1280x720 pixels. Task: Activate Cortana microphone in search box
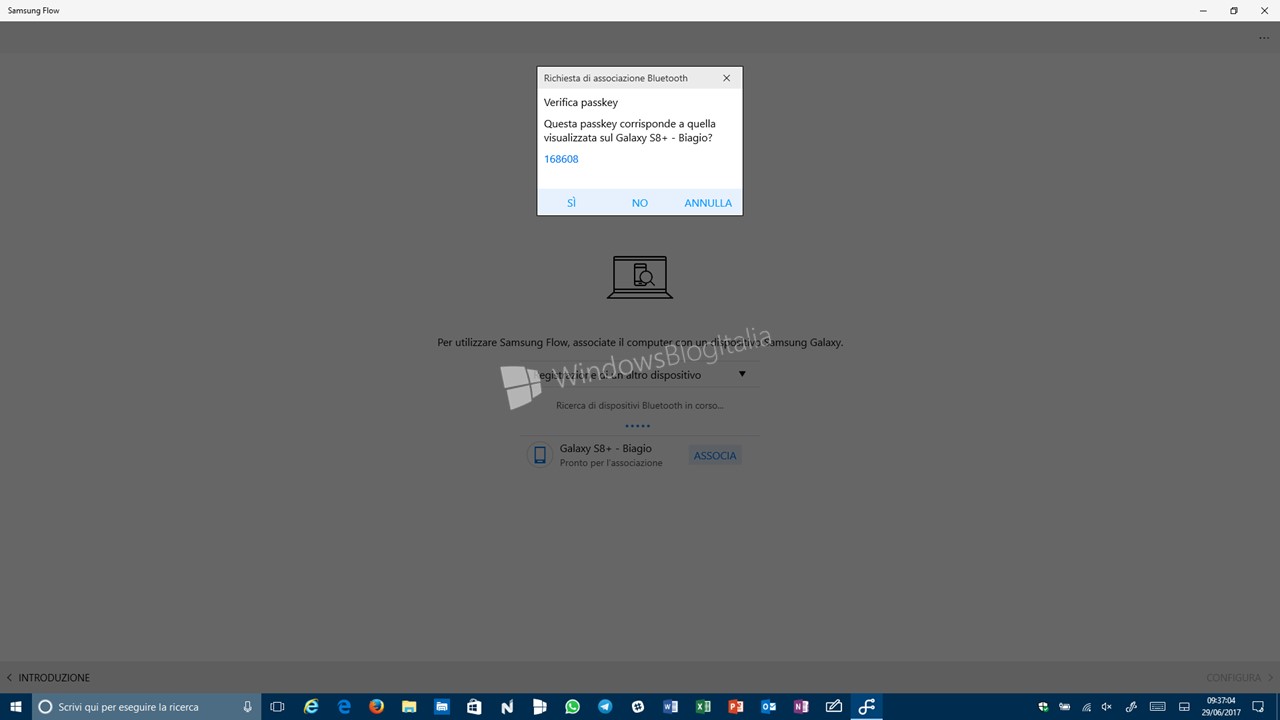[247, 707]
